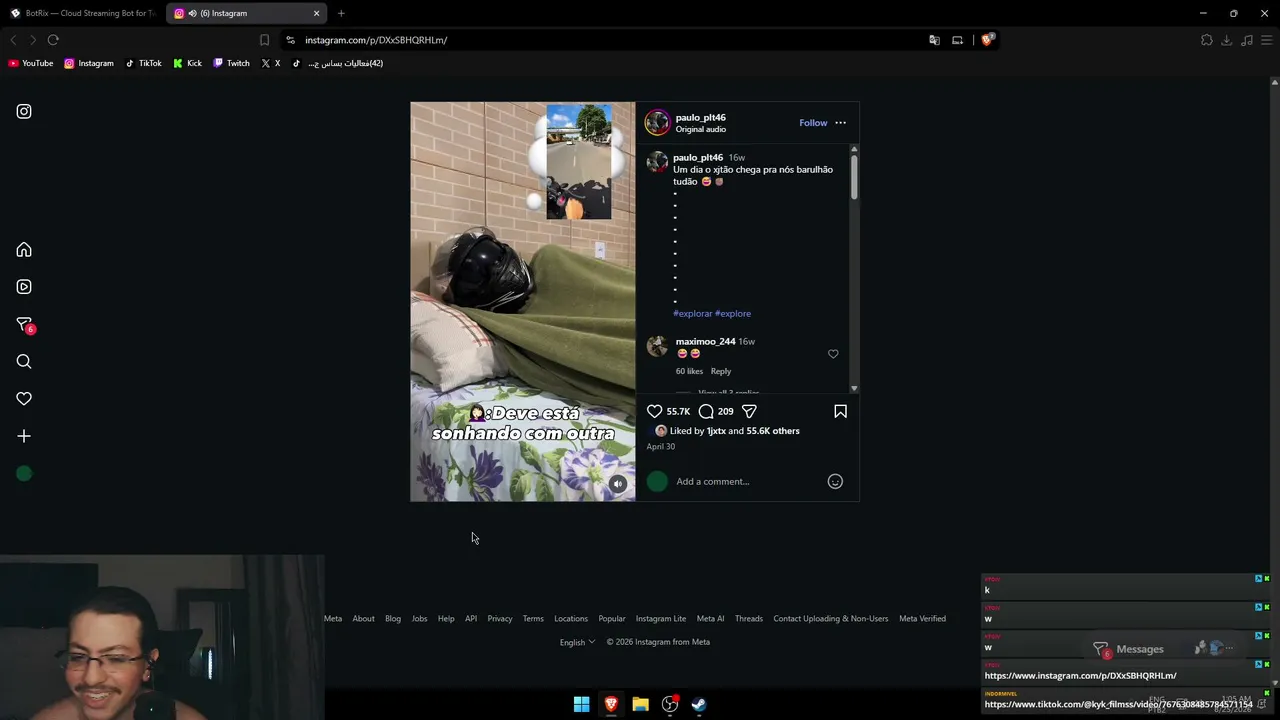This screenshot has height=720, width=1280.
Task: Open the Brave main menu
Action: click(1267, 40)
